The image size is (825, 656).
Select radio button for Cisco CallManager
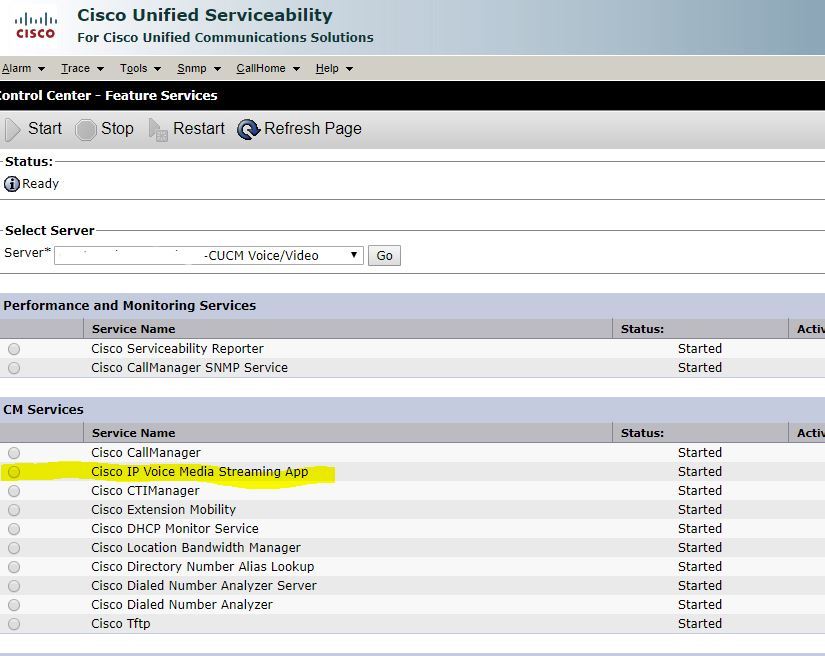tap(15, 452)
